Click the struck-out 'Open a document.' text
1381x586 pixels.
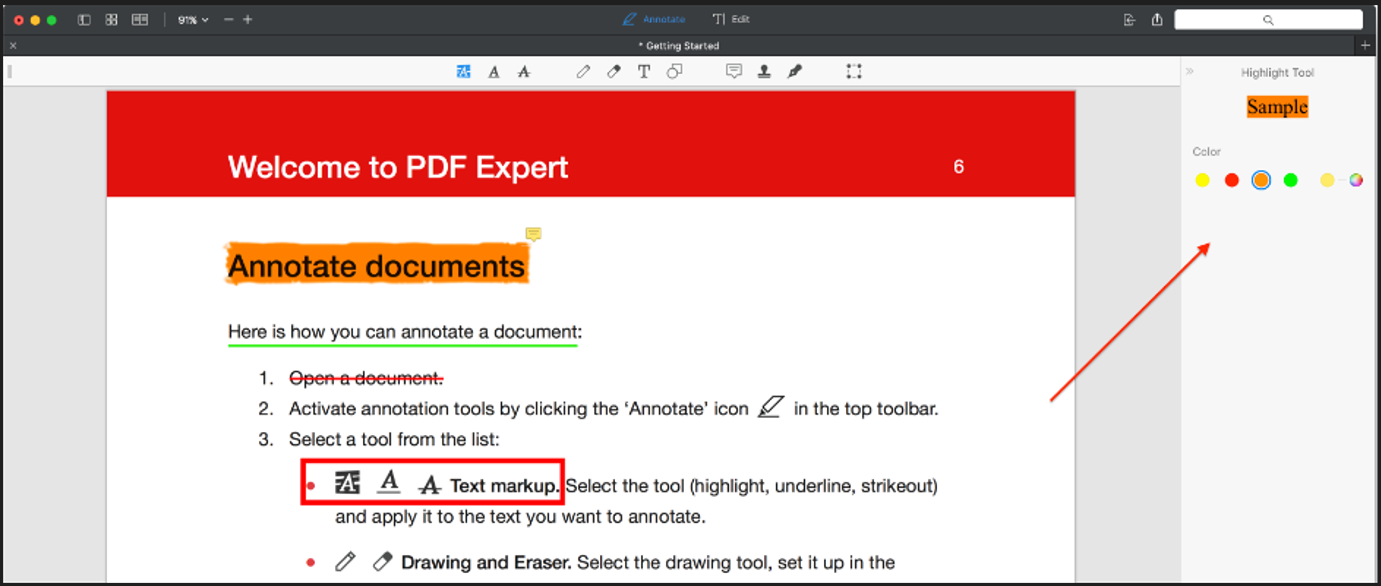point(366,378)
